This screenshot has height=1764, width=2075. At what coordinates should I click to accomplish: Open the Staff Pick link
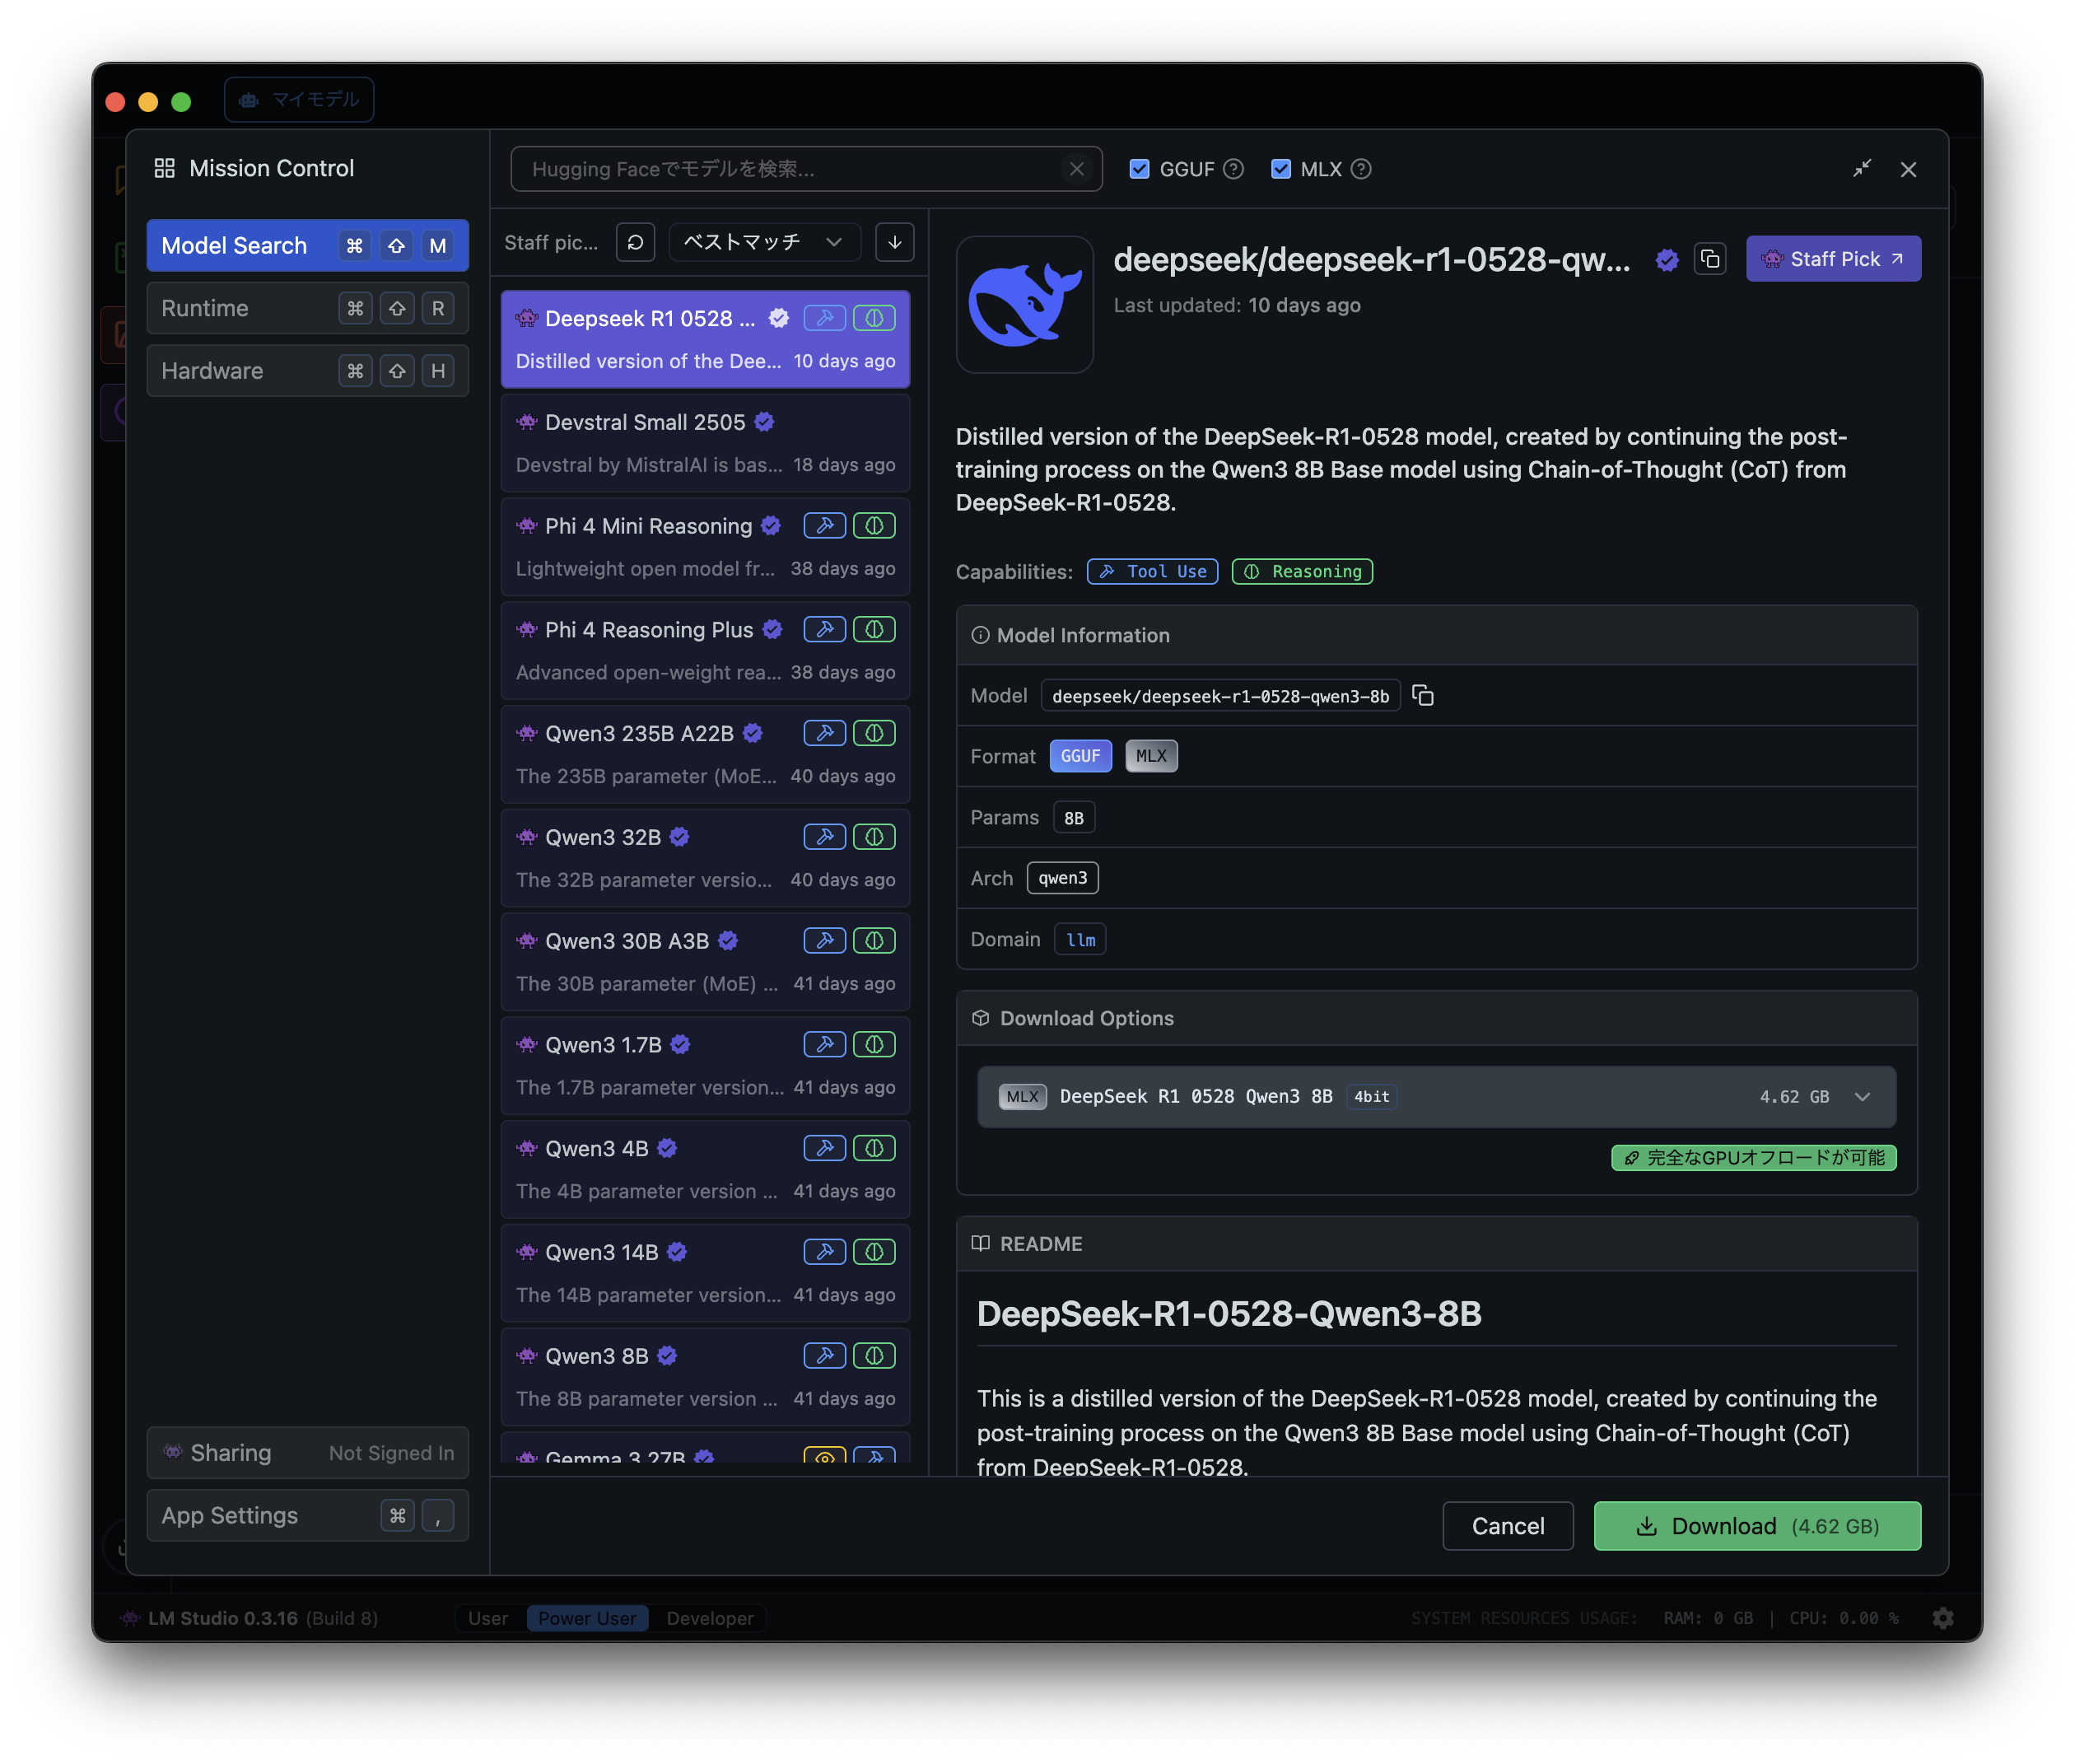click(x=1832, y=259)
